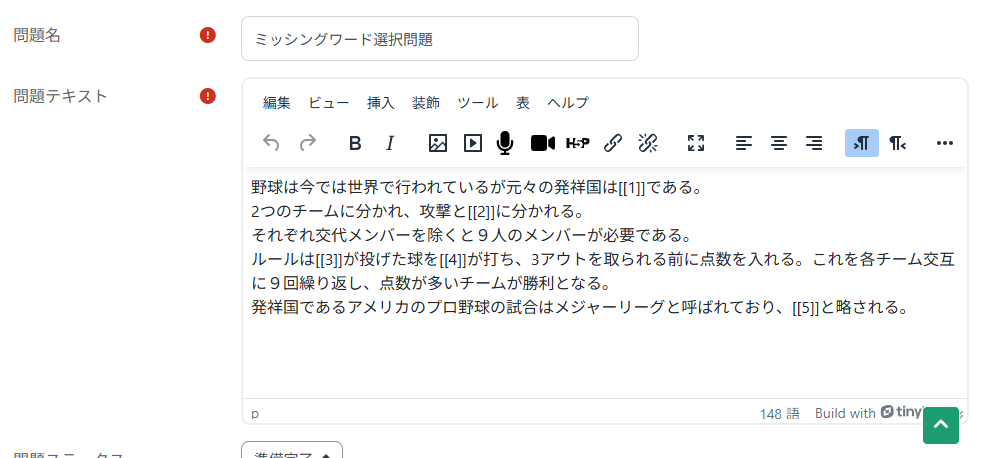This screenshot has height=458, width=989.
Task: Click inside the question text editing area
Action: 605,284
